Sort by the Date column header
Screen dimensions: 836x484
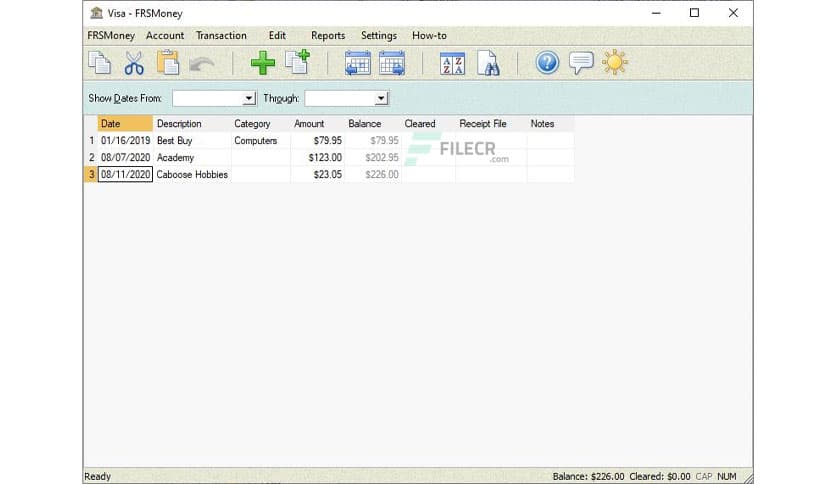125,124
